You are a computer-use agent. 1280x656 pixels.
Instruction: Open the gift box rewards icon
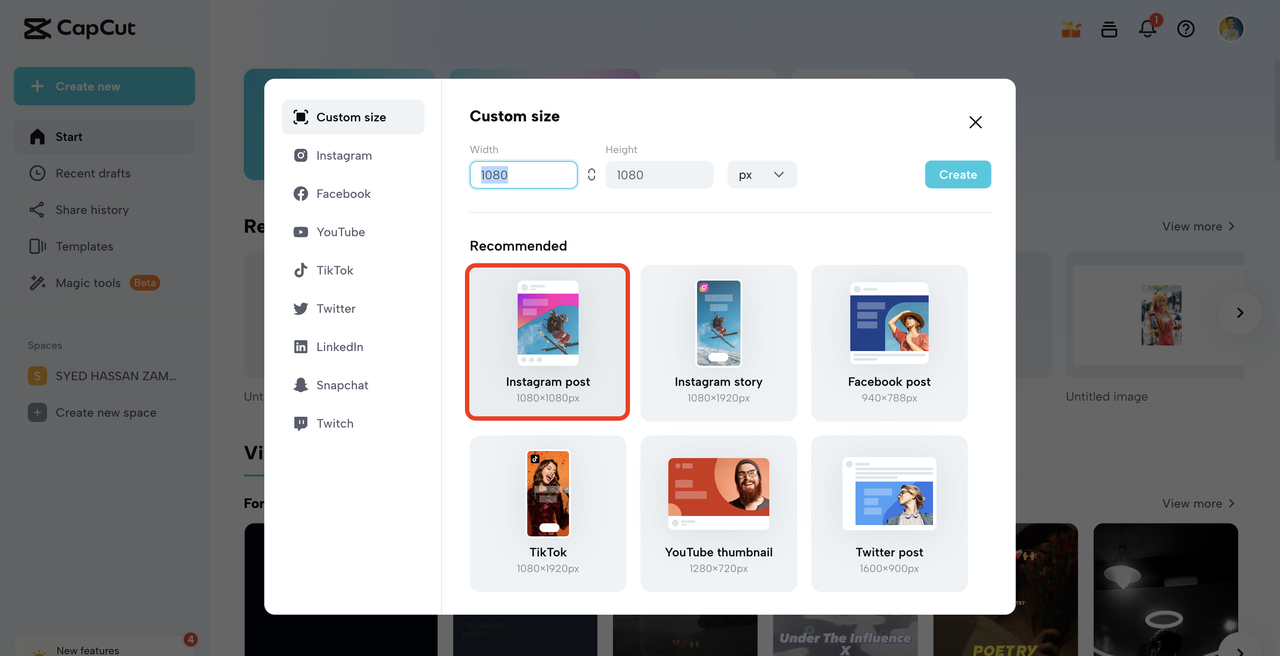1071,29
